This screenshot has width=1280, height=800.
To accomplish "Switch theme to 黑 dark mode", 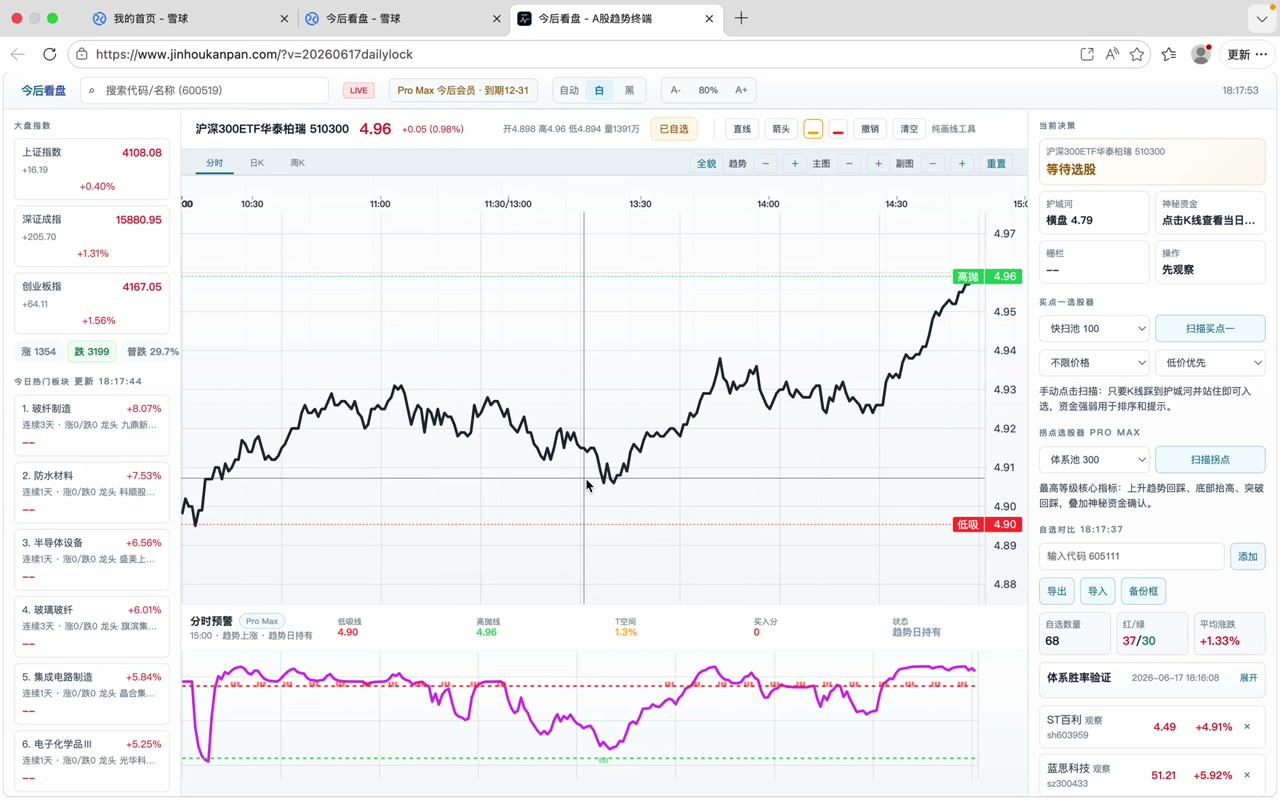I will (x=629, y=90).
